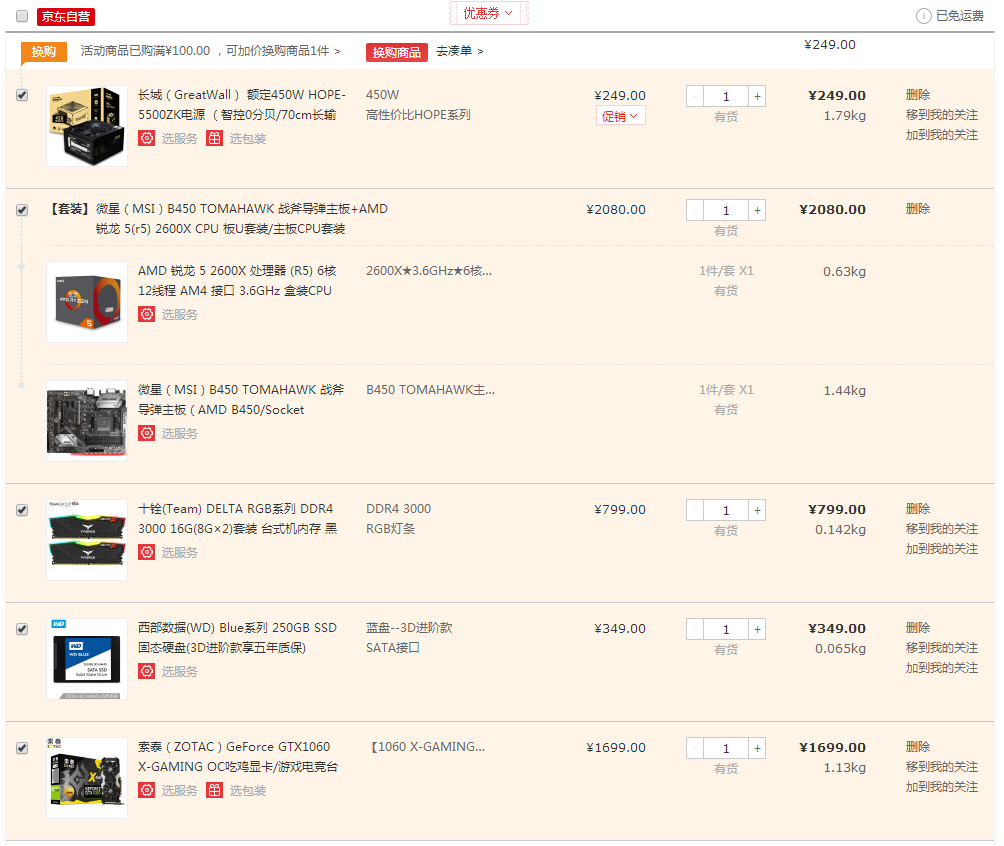The height and width of the screenshot is (846, 1004).
Task: Delete the Team DELTA RGB memory from cart
Action: (918, 508)
